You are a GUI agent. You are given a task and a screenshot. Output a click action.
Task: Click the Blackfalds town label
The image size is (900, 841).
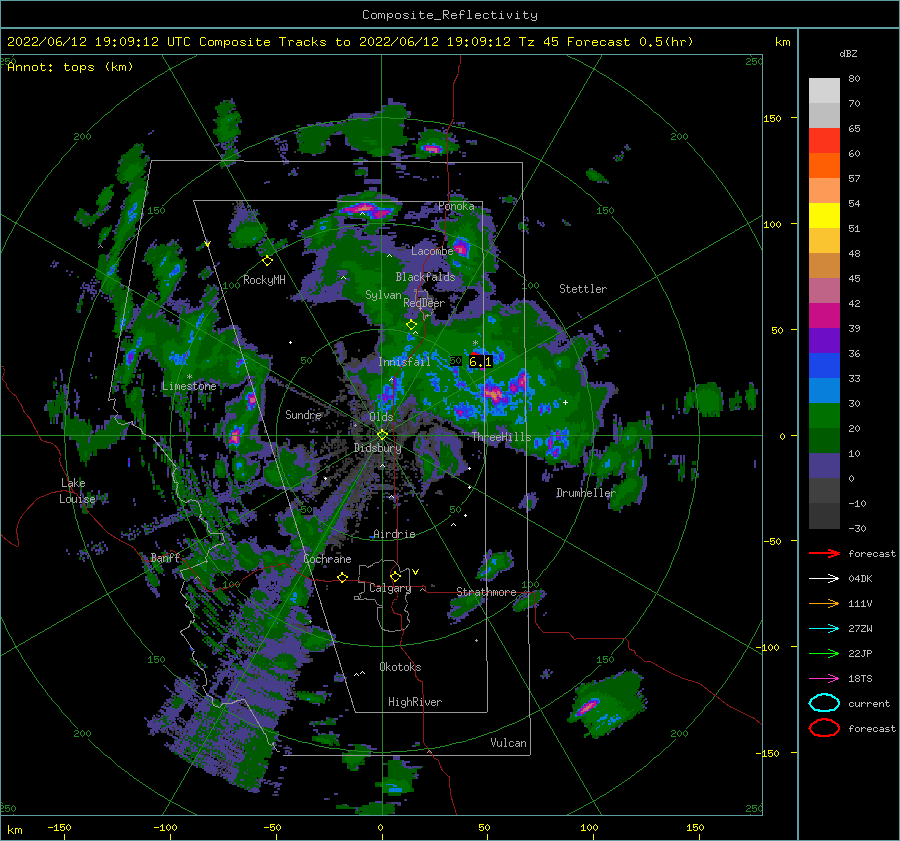[x=425, y=277]
